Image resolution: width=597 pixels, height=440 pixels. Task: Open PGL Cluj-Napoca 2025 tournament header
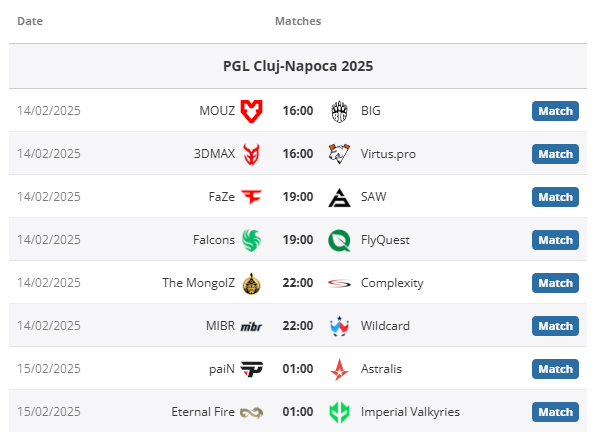point(298,66)
